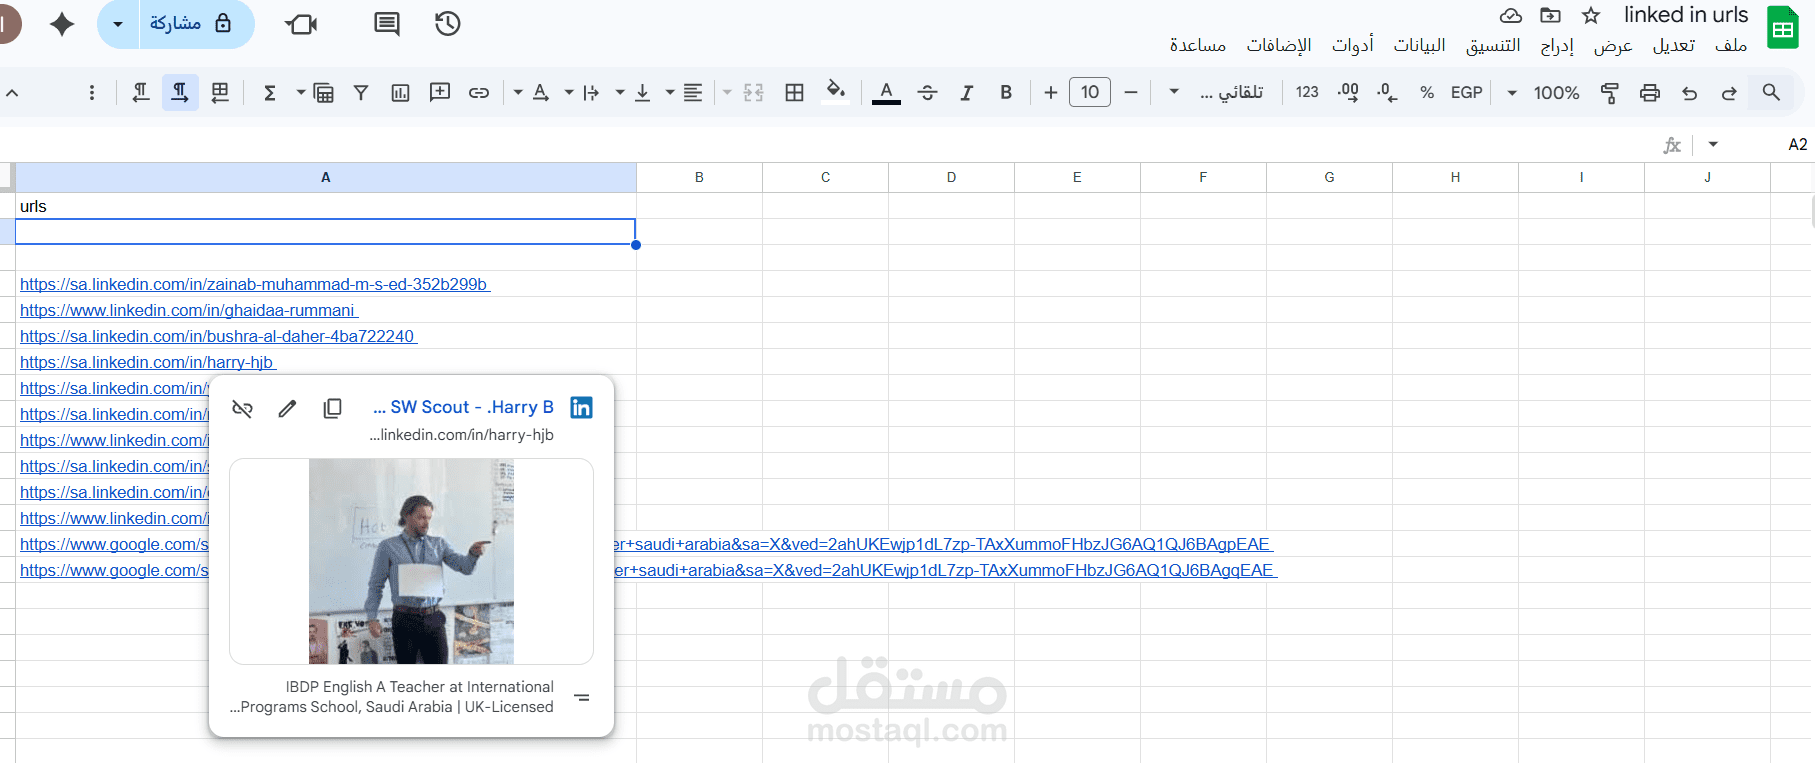Collapse the menus with the caret
The height and width of the screenshot is (763, 1815).
click(x=12, y=93)
